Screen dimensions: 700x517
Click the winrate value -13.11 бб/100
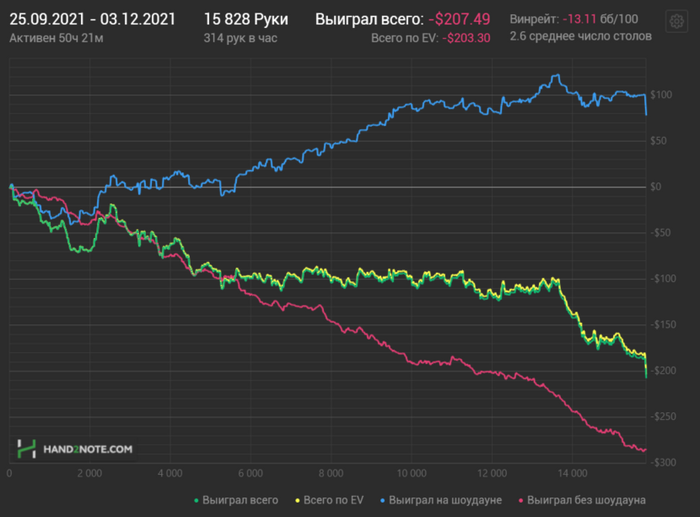(x=600, y=19)
